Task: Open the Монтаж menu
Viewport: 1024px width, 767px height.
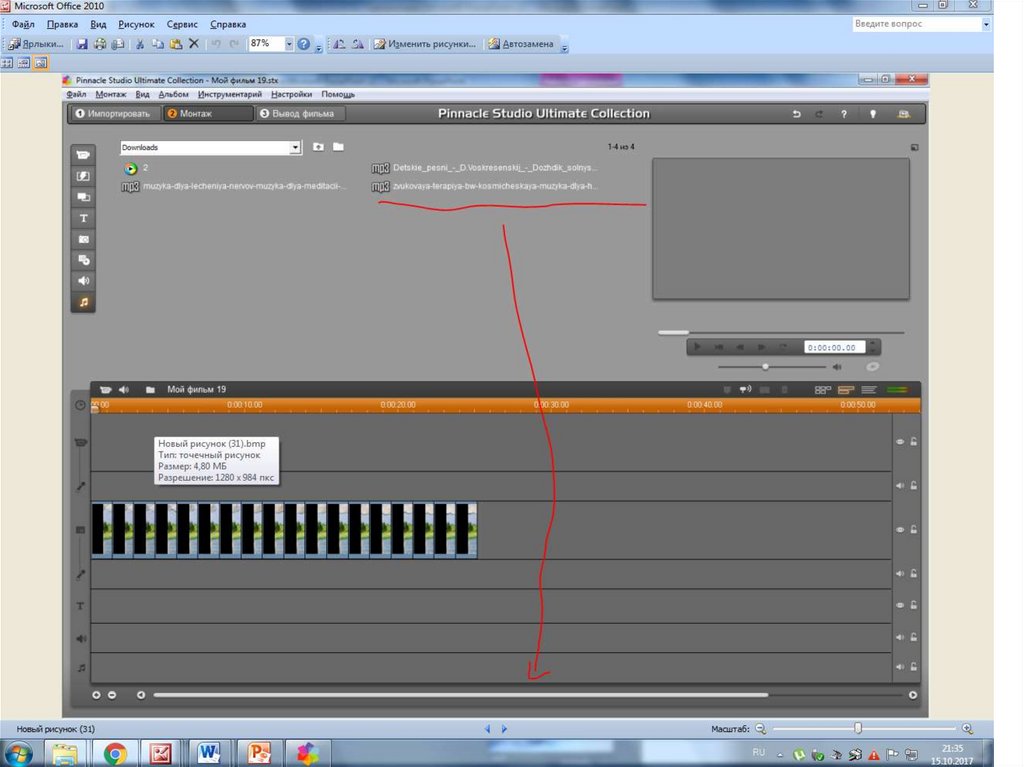Action: (110, 94)
